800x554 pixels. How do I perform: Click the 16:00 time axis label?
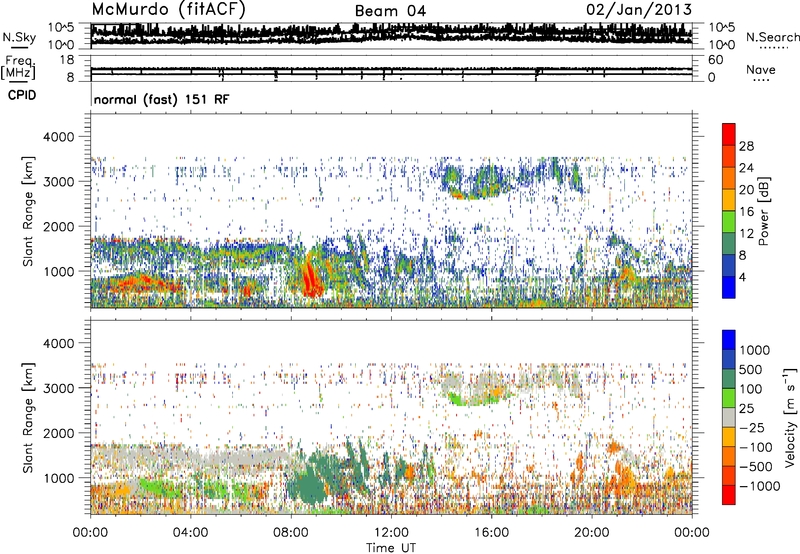491,533
